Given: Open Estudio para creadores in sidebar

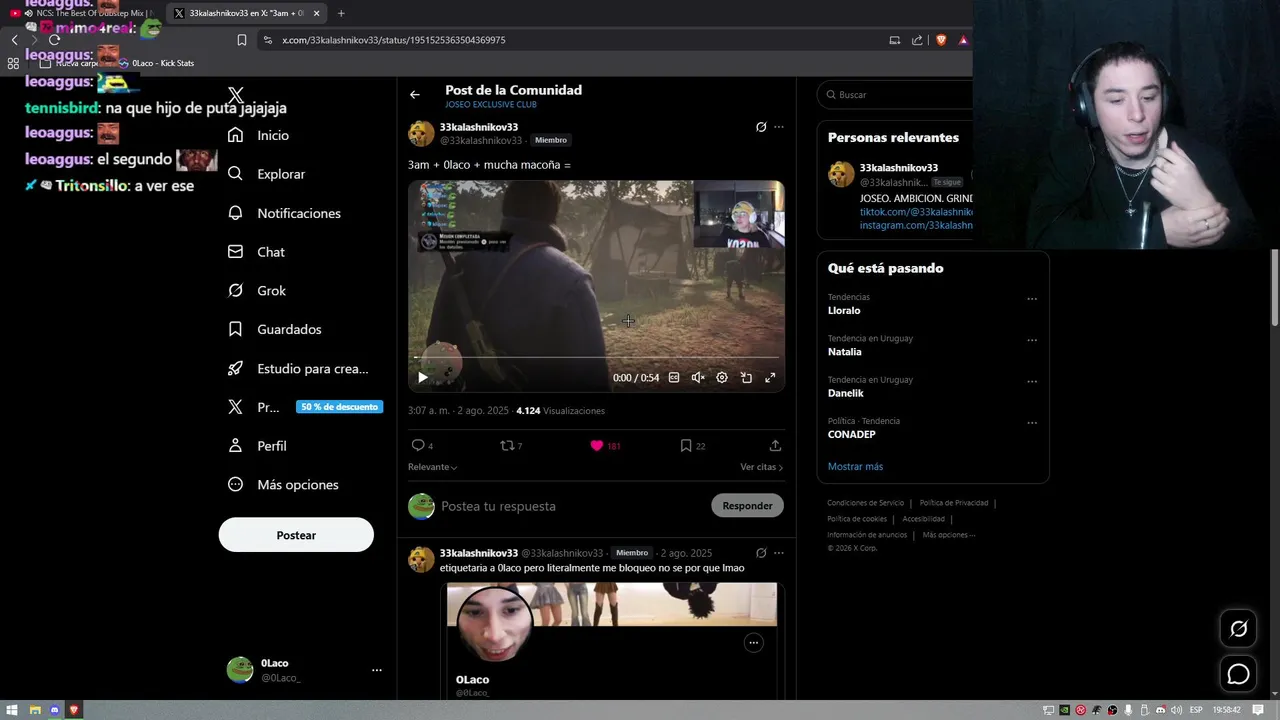Looking at the screenshot, I should [298, 368].
